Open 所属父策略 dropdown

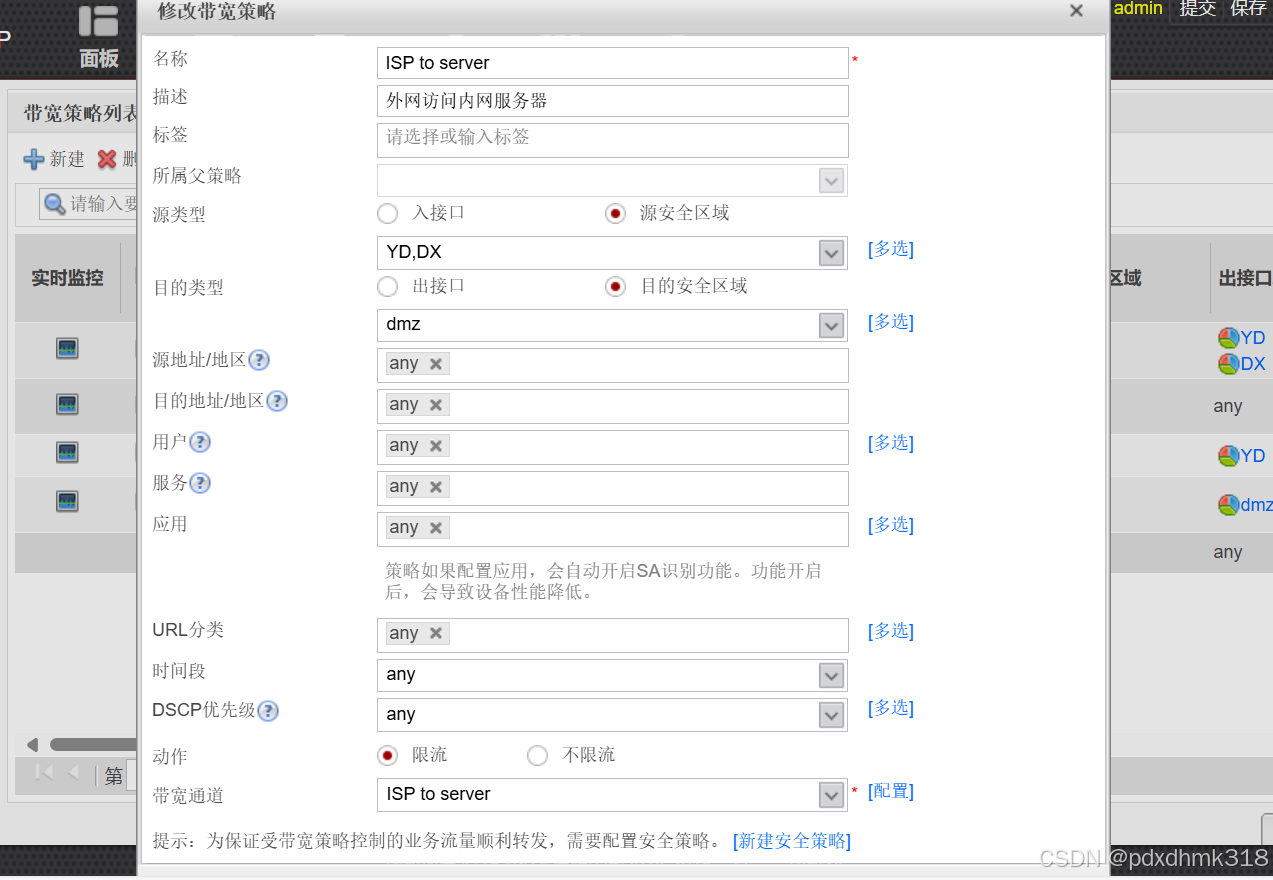pos(832,181)
